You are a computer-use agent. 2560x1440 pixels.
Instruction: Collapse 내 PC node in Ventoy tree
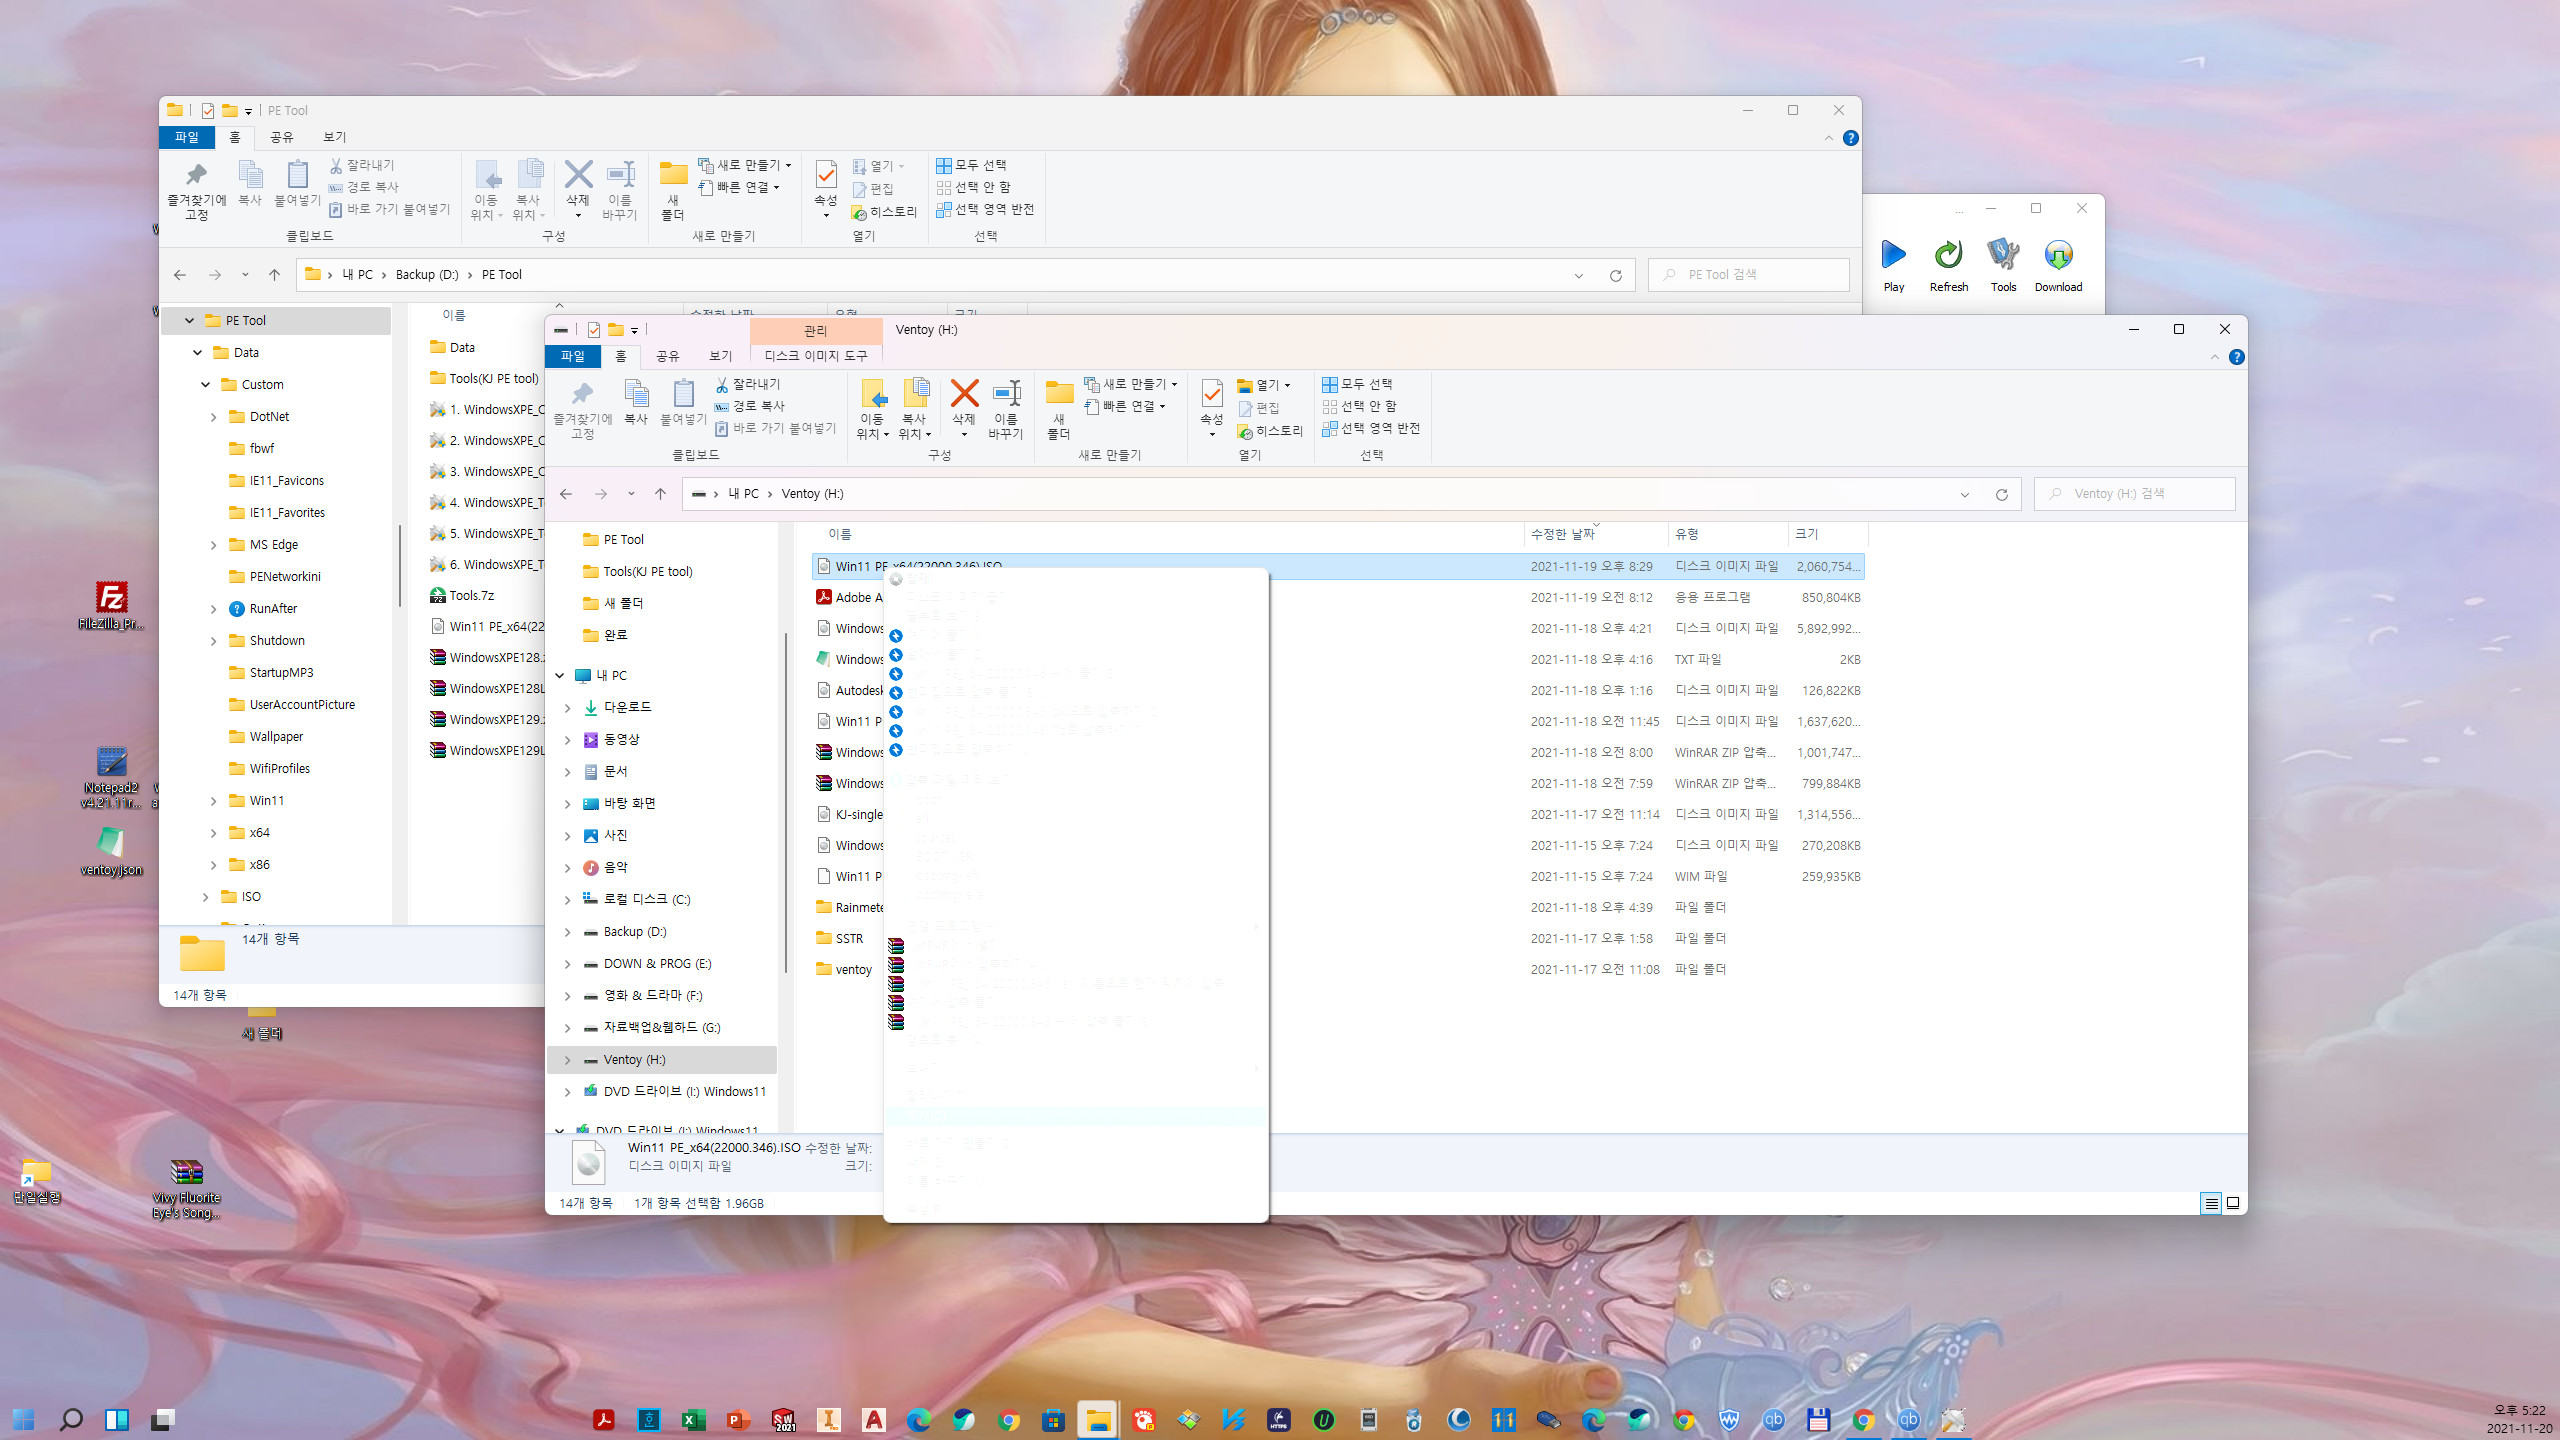click(560, 676)
